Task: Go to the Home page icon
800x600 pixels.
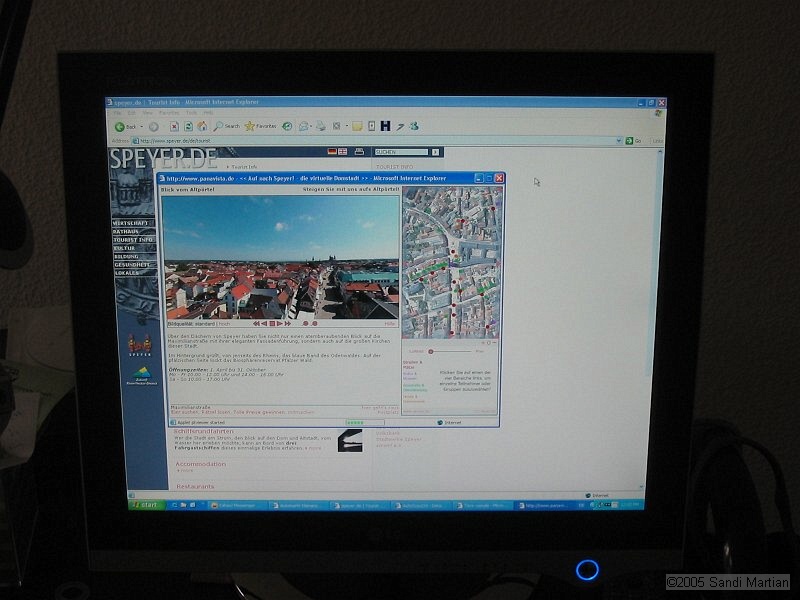Action: [x=203, y=126]
